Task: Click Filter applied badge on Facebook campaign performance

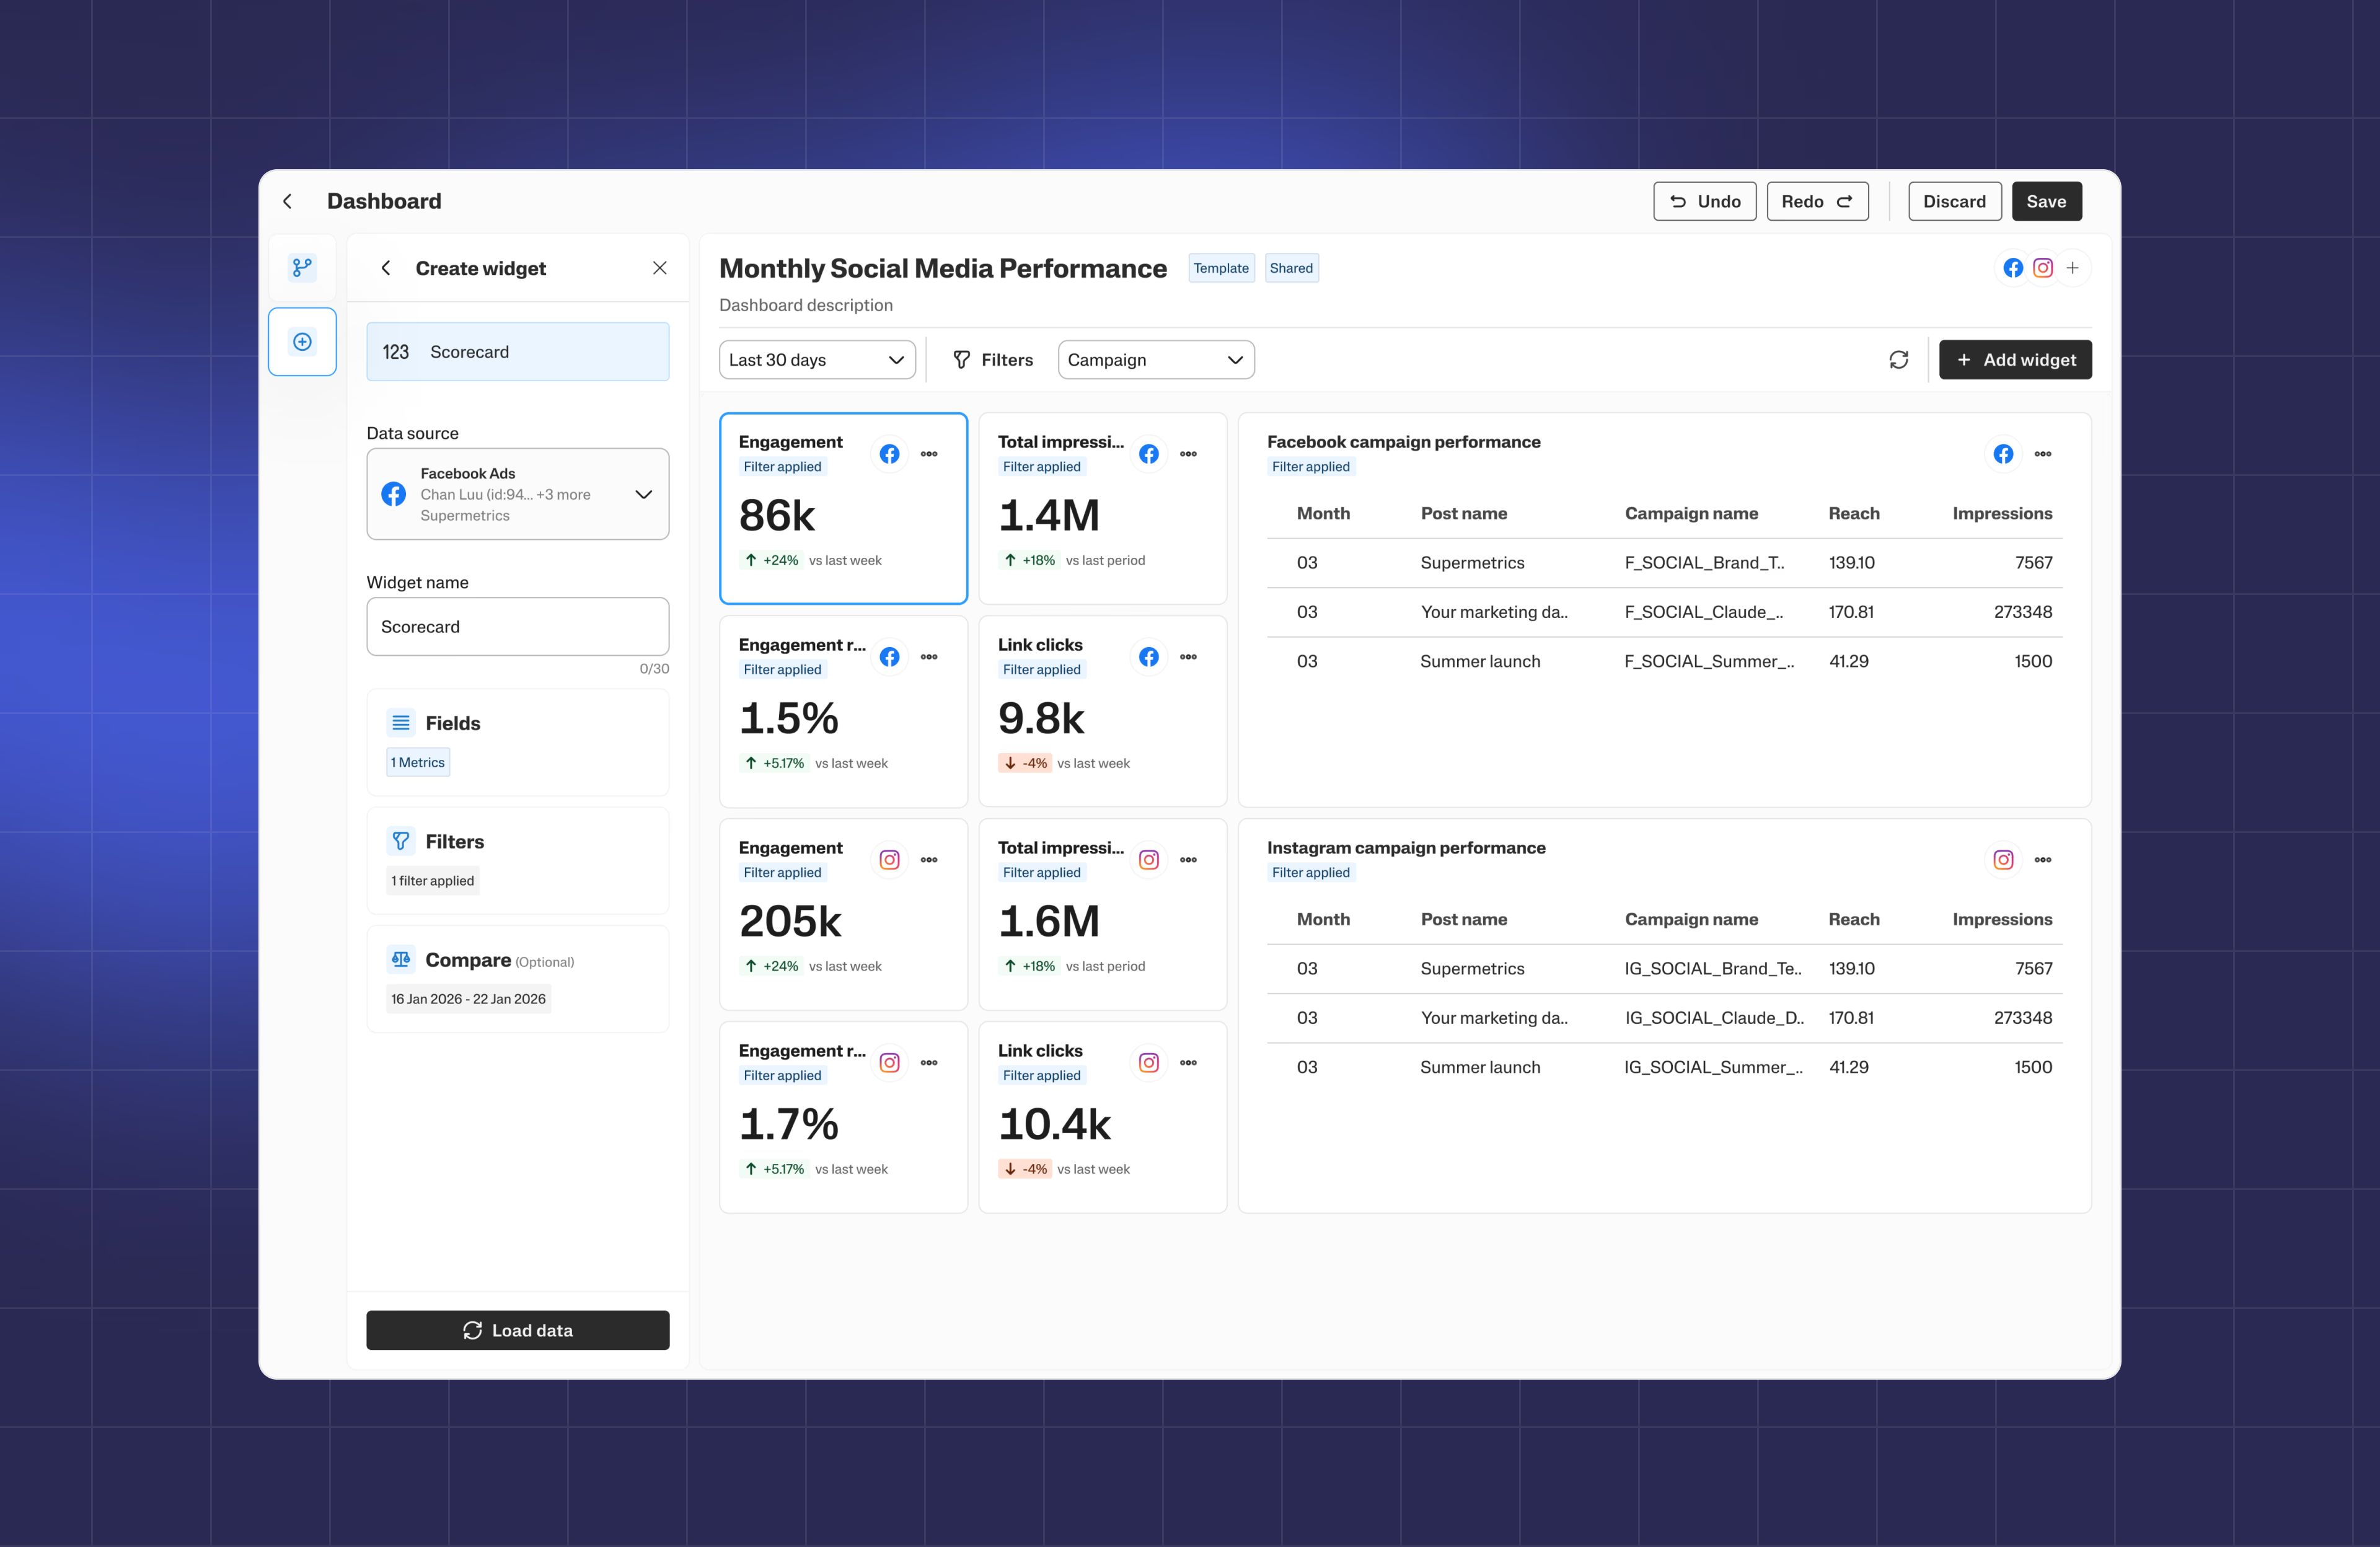Action: (x=1310, y=467)
